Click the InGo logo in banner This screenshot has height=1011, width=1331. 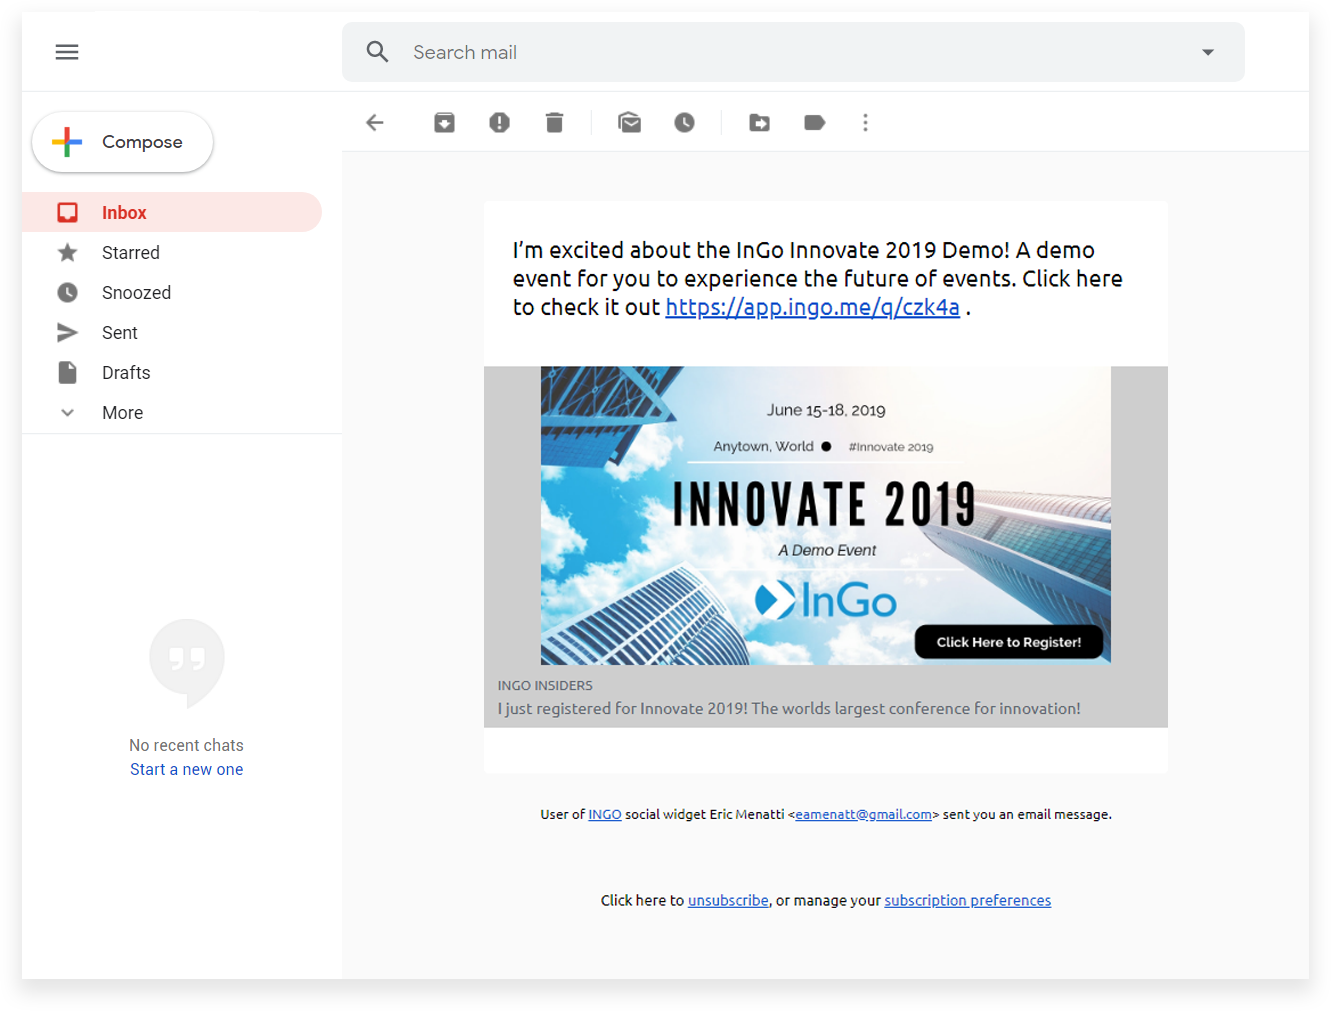(826, 600)
